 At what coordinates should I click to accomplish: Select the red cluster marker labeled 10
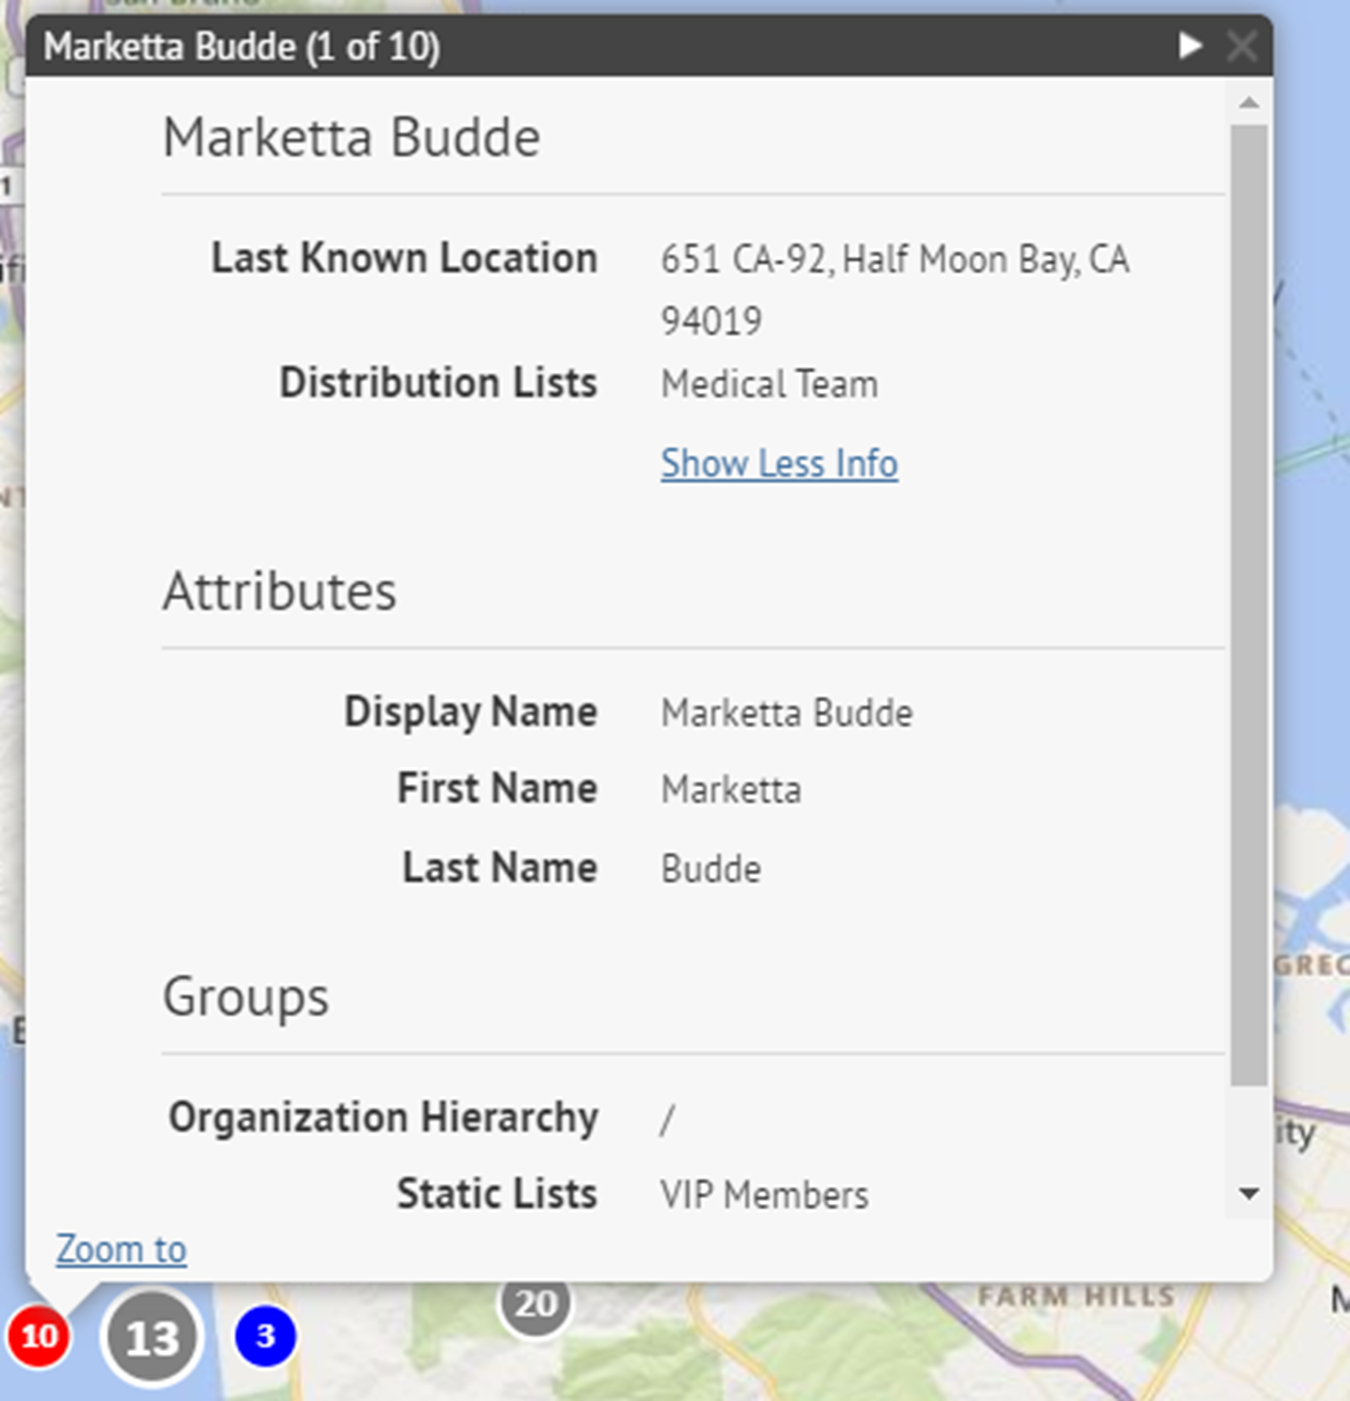click(x=39, y=1336)
